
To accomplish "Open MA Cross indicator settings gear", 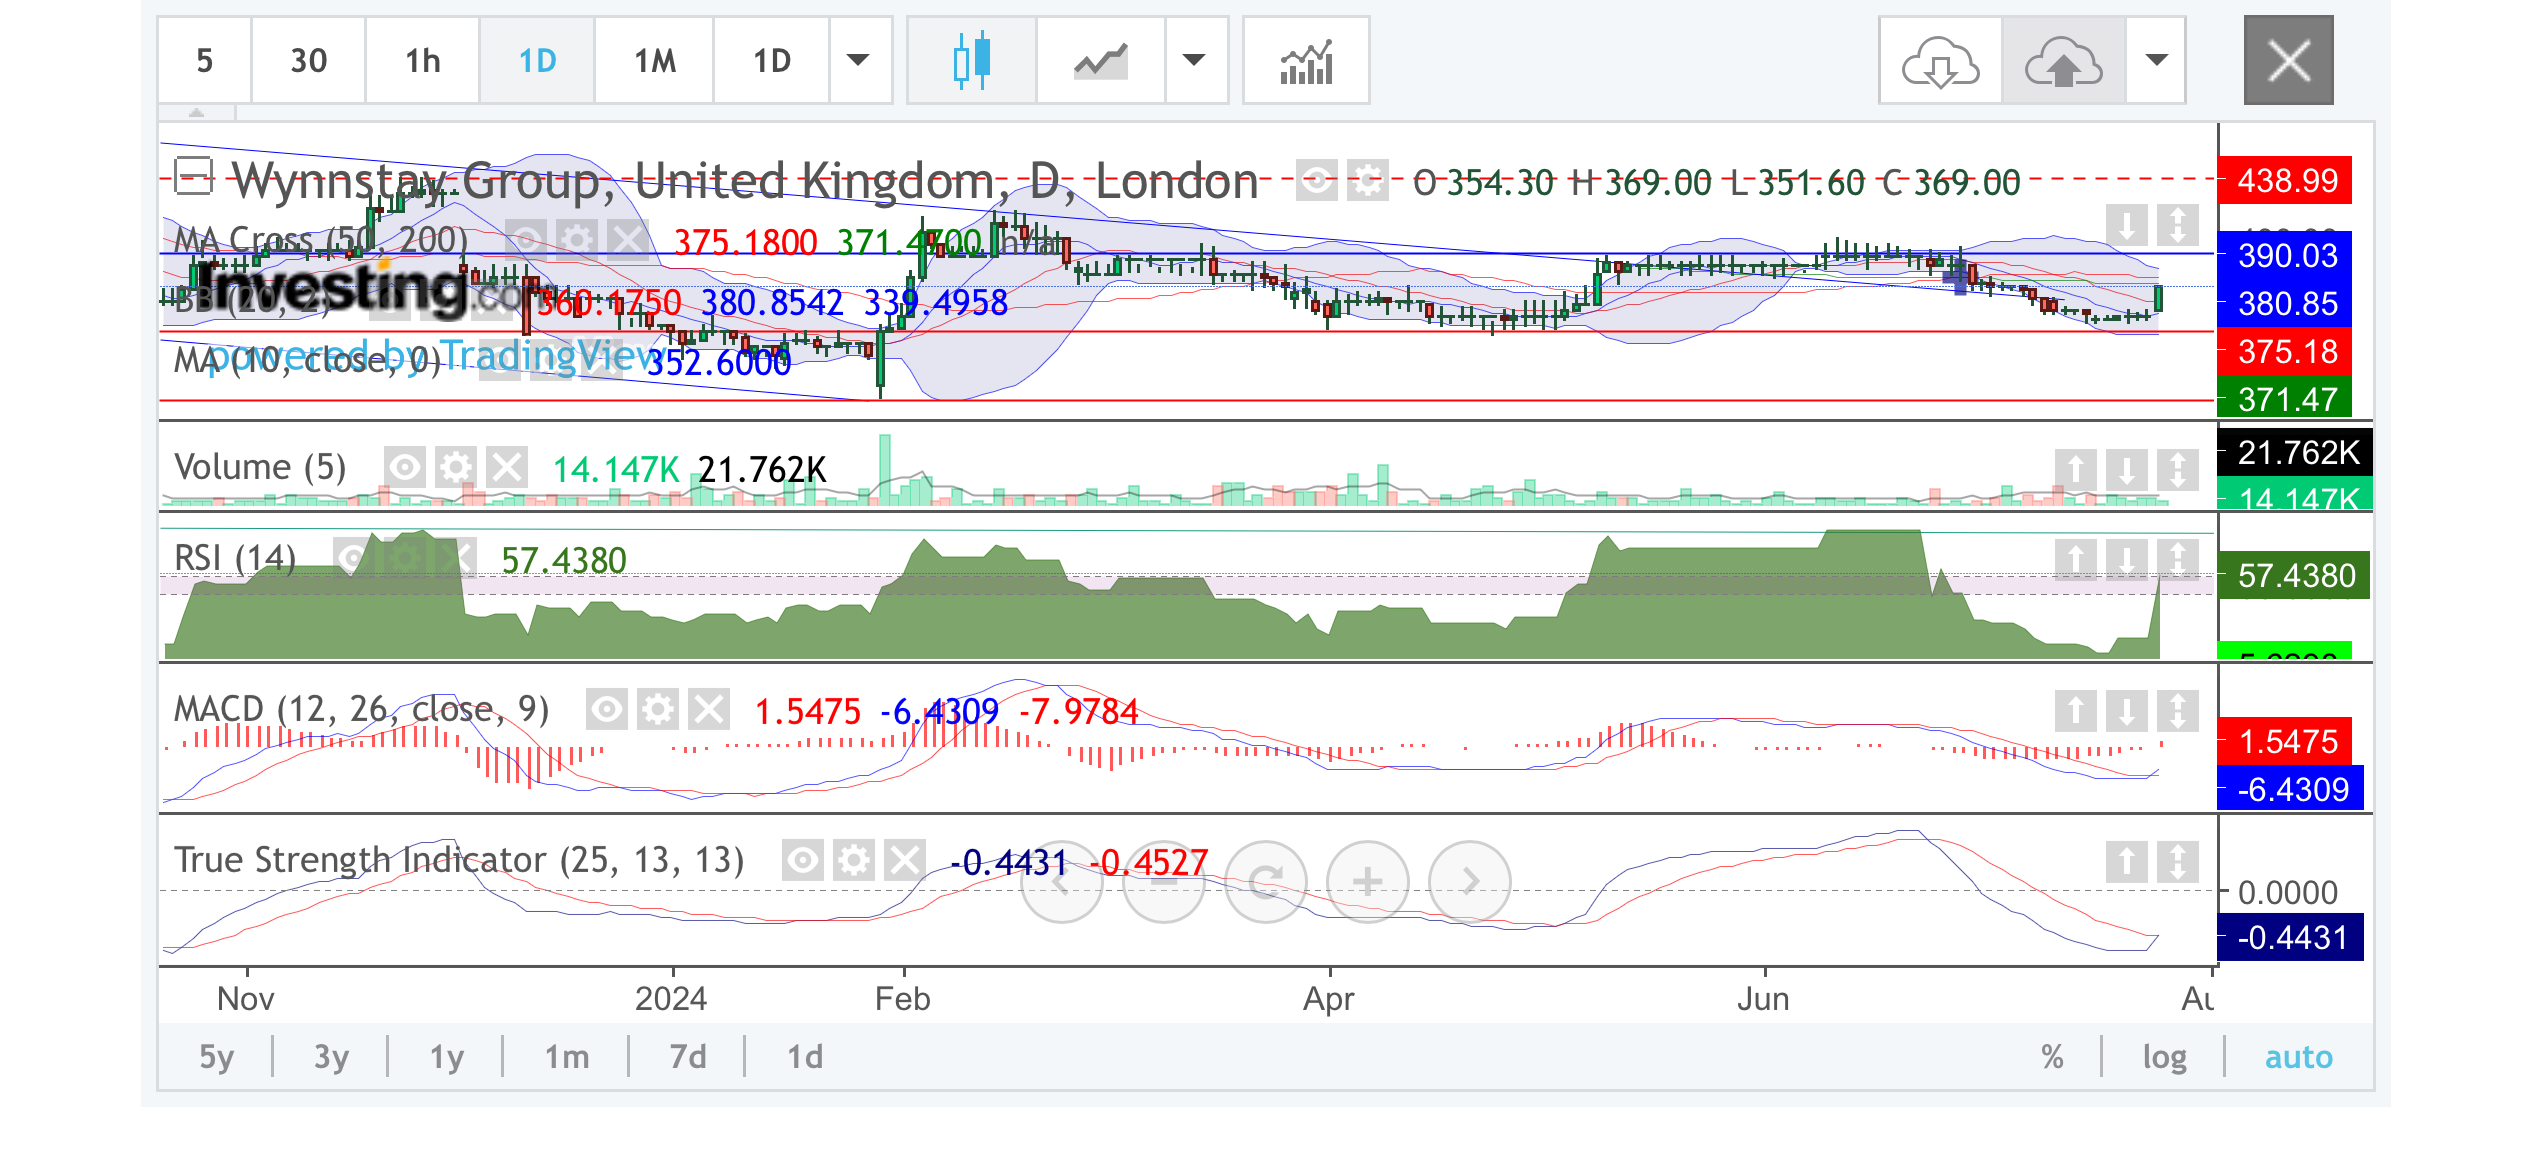I will pyautogui.click(x=577, y=239).
